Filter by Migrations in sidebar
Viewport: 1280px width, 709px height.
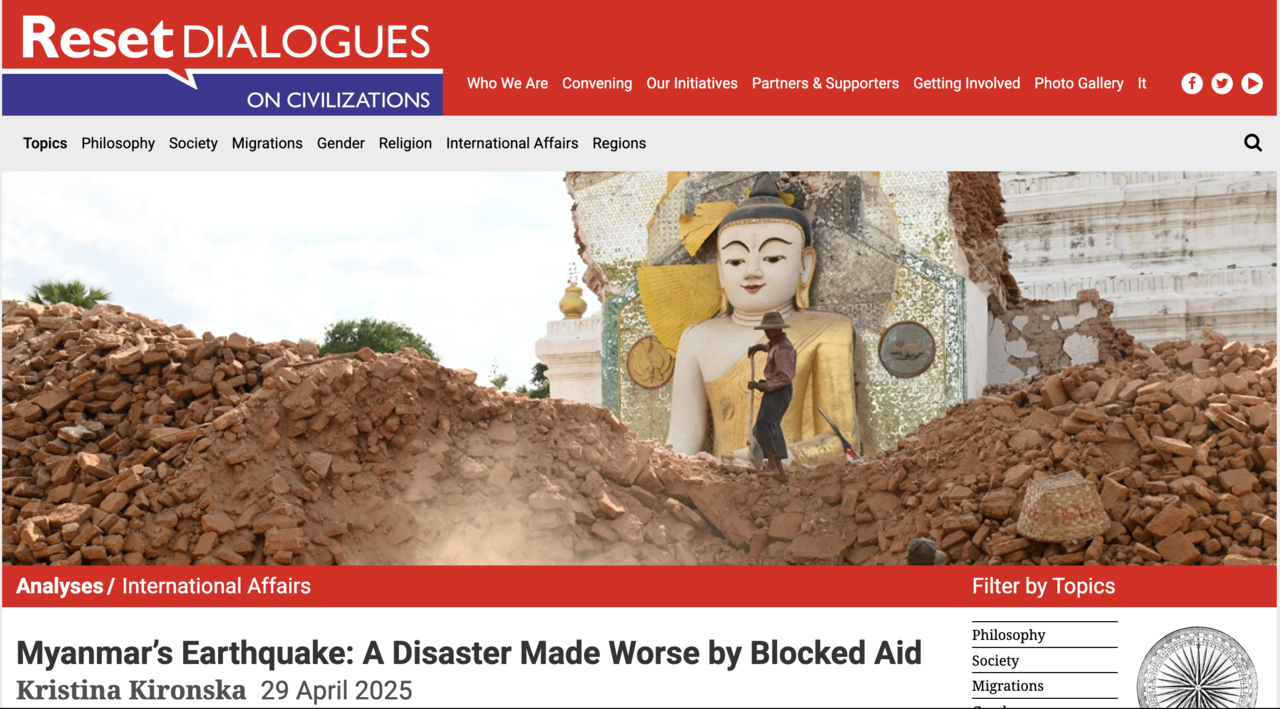coord(1008,686)
